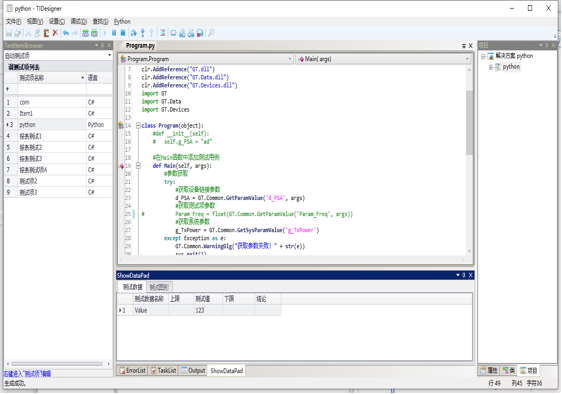Select 解决方案 python in the project tree
The image size is (562, 394).
click(514, 56)
